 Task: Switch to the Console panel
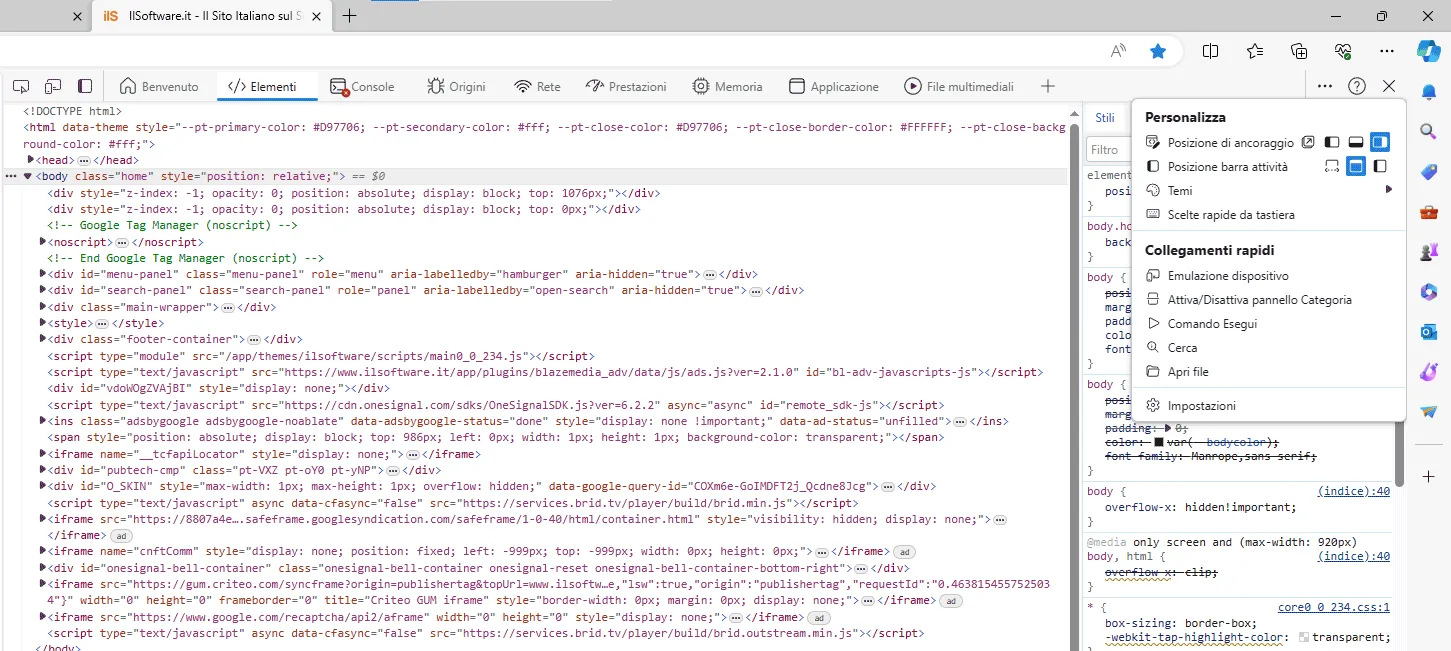tap(363, 86)
